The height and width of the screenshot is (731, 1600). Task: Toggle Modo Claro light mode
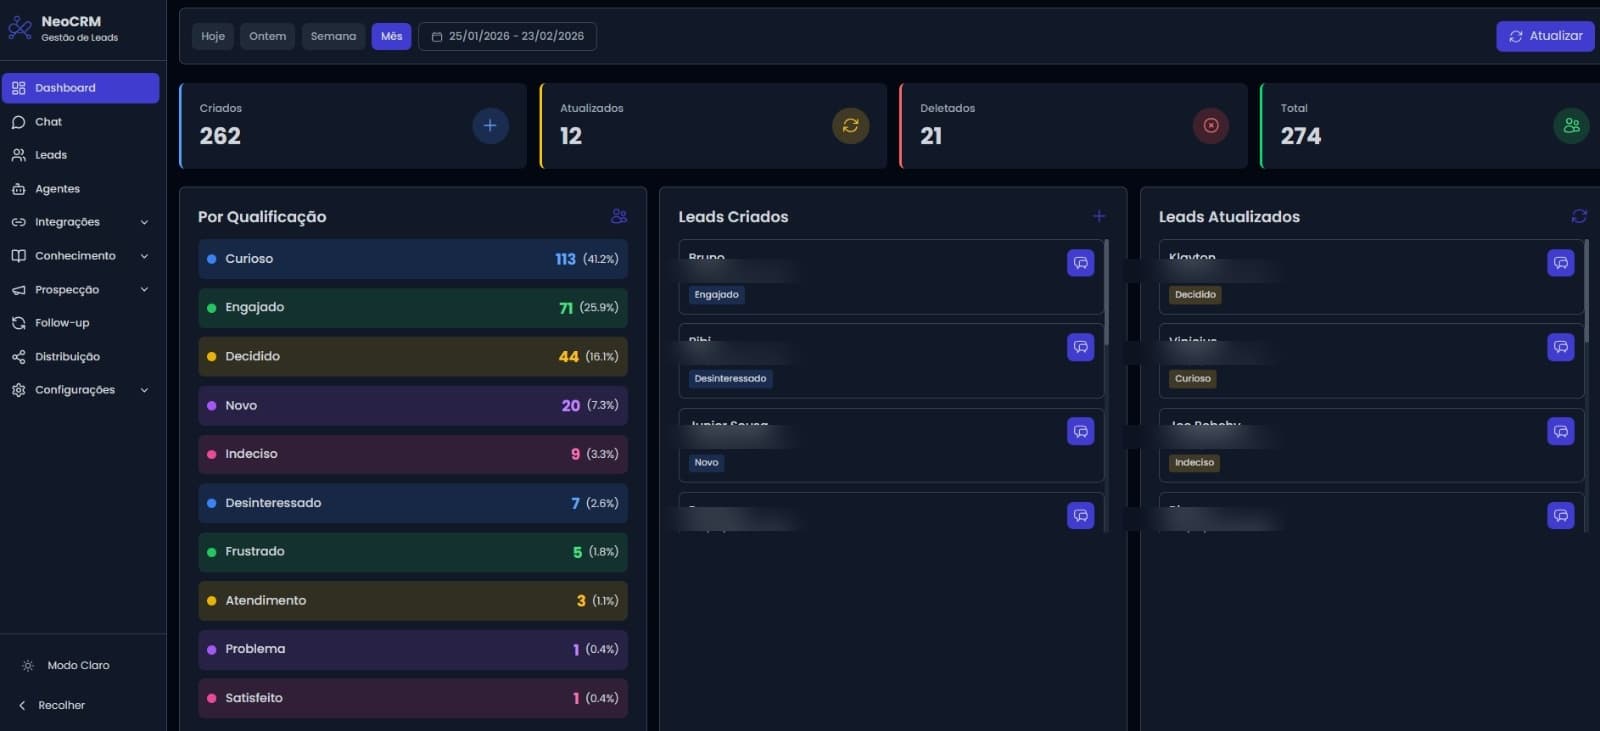click(66, 665)
